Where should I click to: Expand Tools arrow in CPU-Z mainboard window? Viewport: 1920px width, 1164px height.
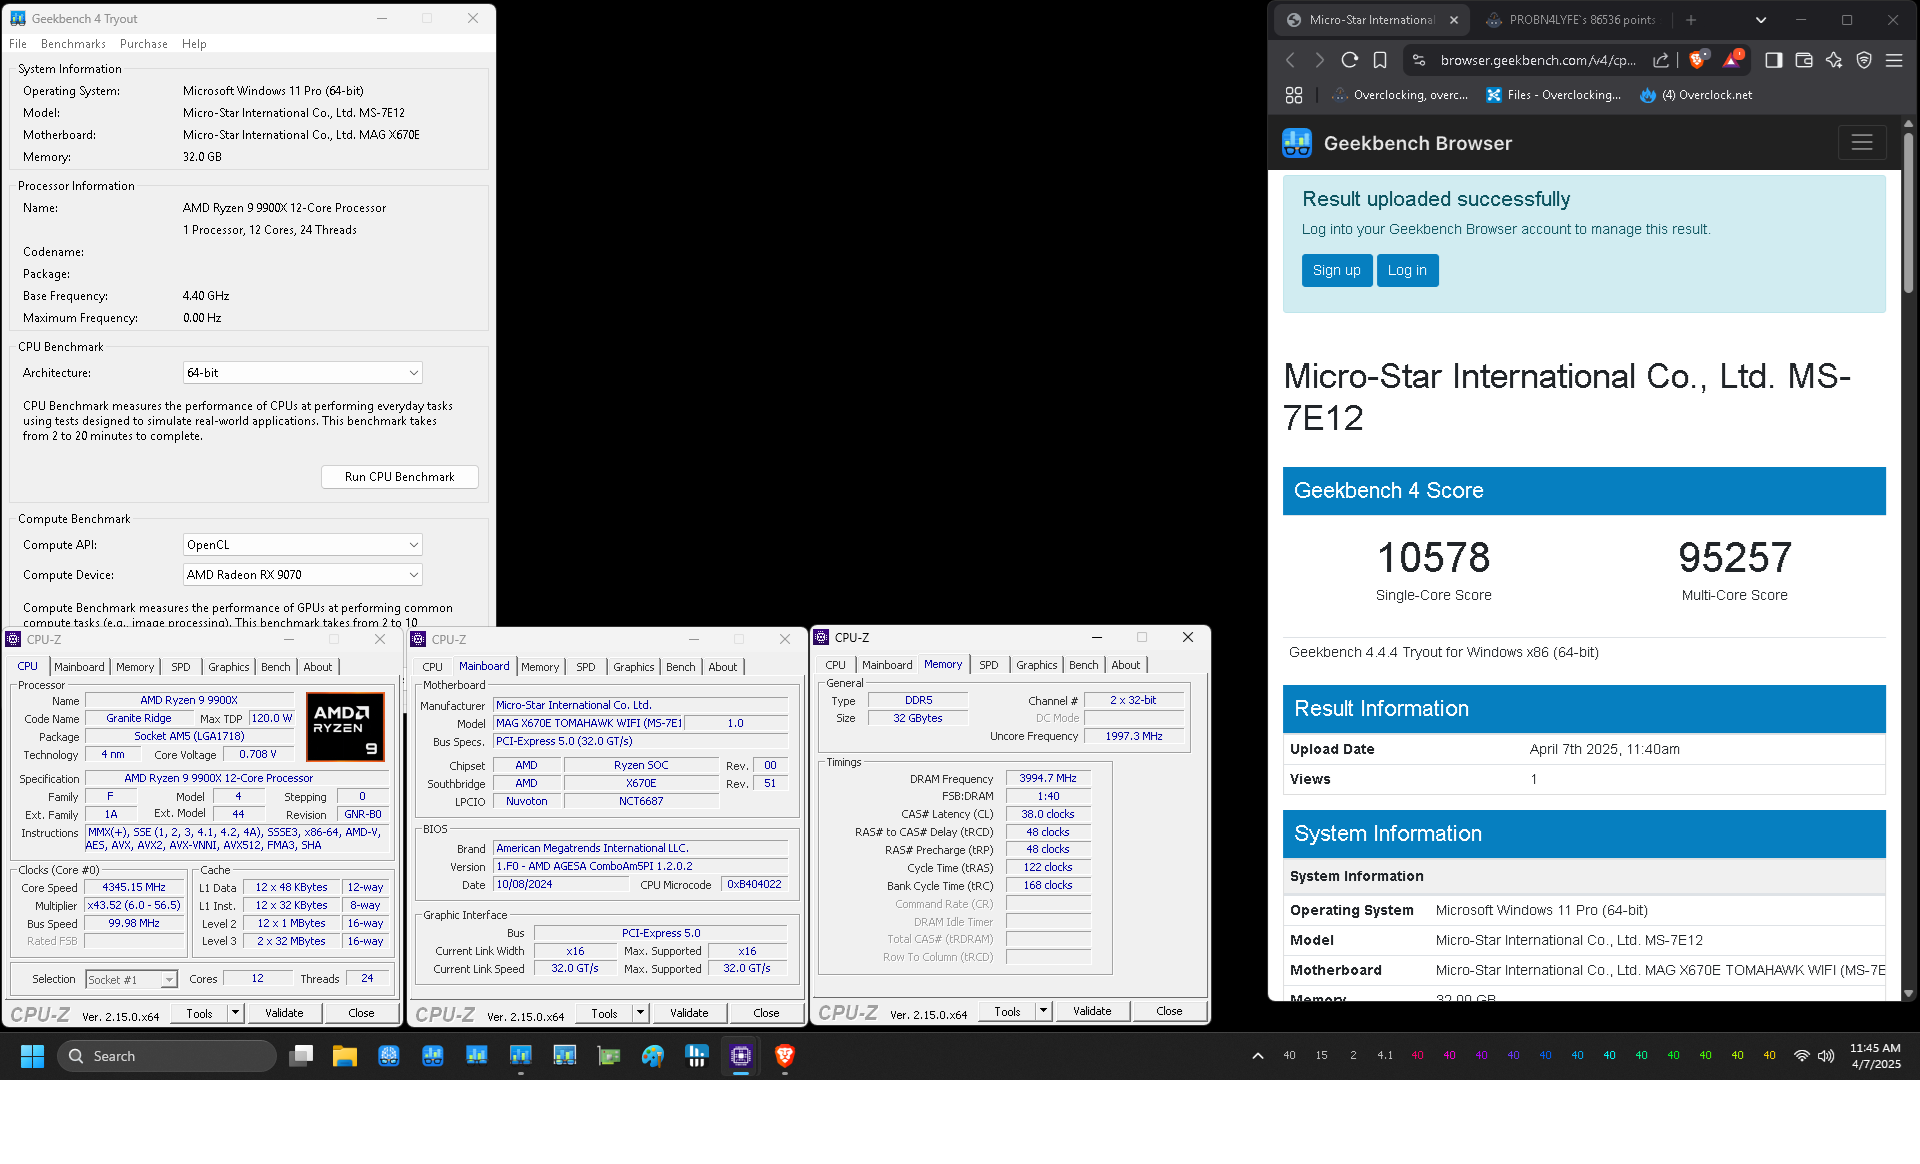(641, 1013)
